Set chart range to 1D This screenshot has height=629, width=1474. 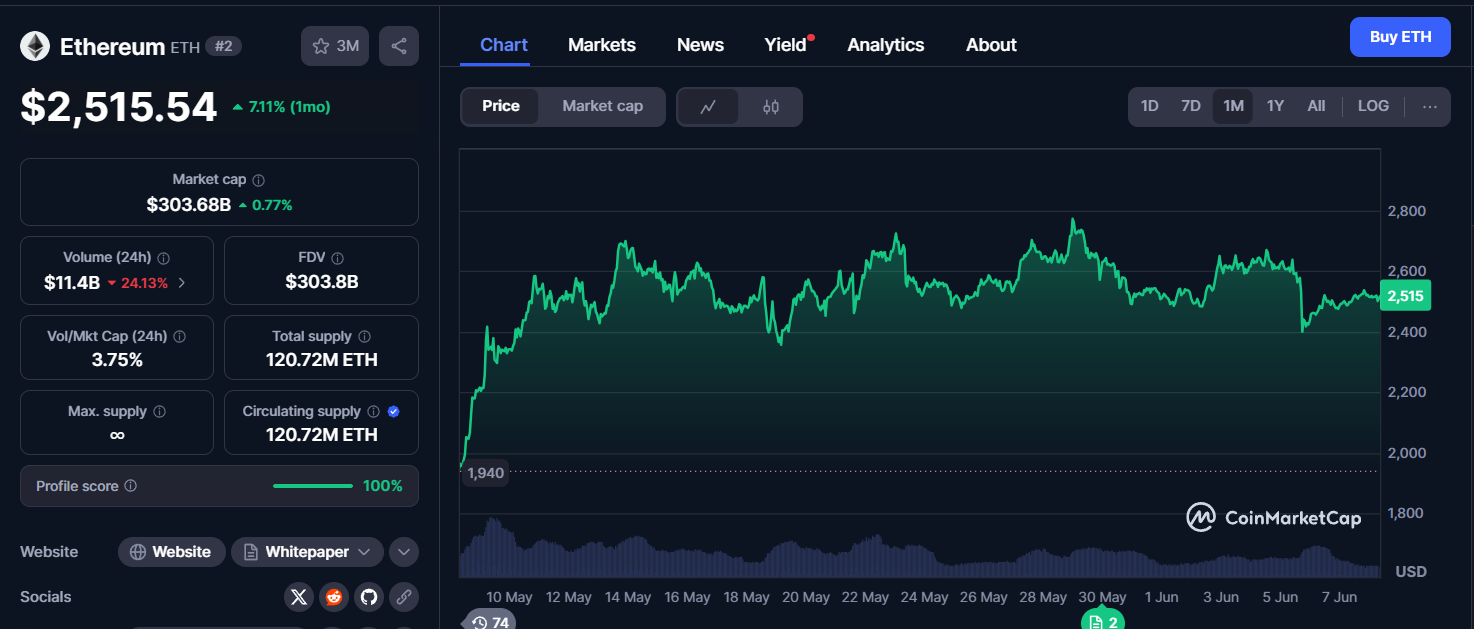pos(1150,106)
